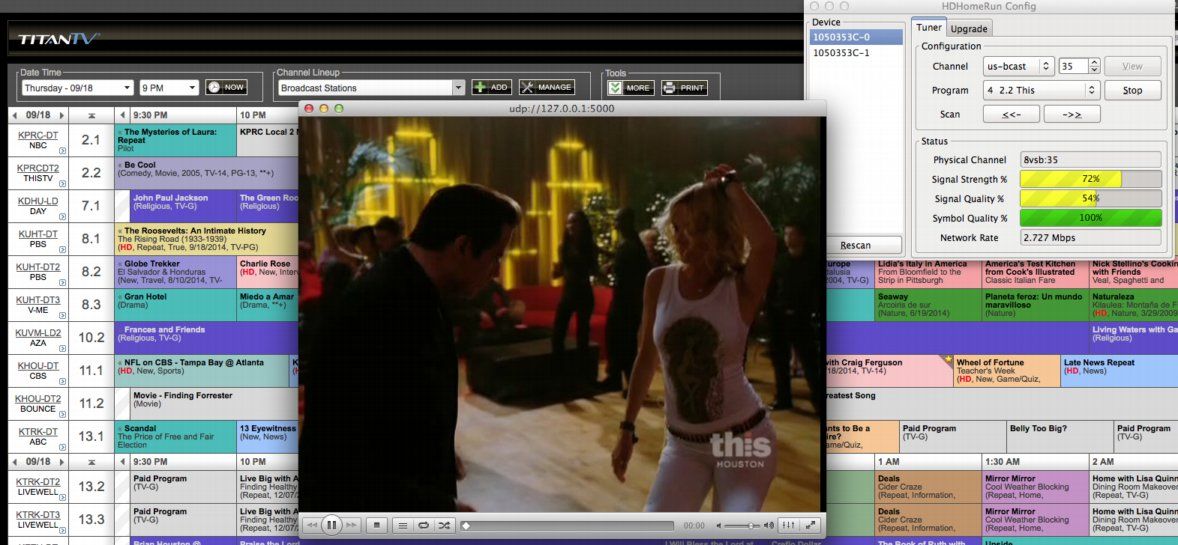Click the channel number field showing 35
This screenshot has height=545, width=1178.
[x=1074, y=66]
